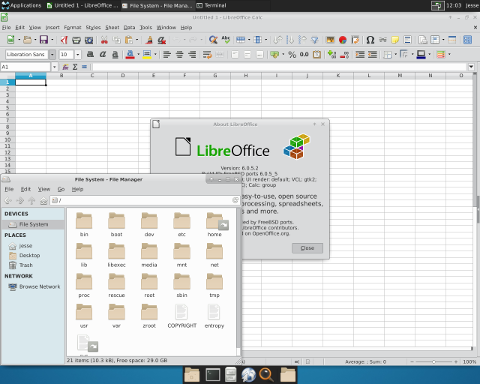Open the Tools menu in Calc
Screen dimensions: 480x384
pos(146,27)
